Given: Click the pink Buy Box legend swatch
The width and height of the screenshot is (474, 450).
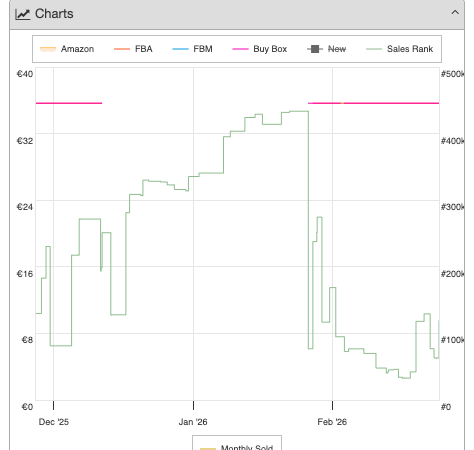Looking at the screenshot, I should click(x=240, y=49).
